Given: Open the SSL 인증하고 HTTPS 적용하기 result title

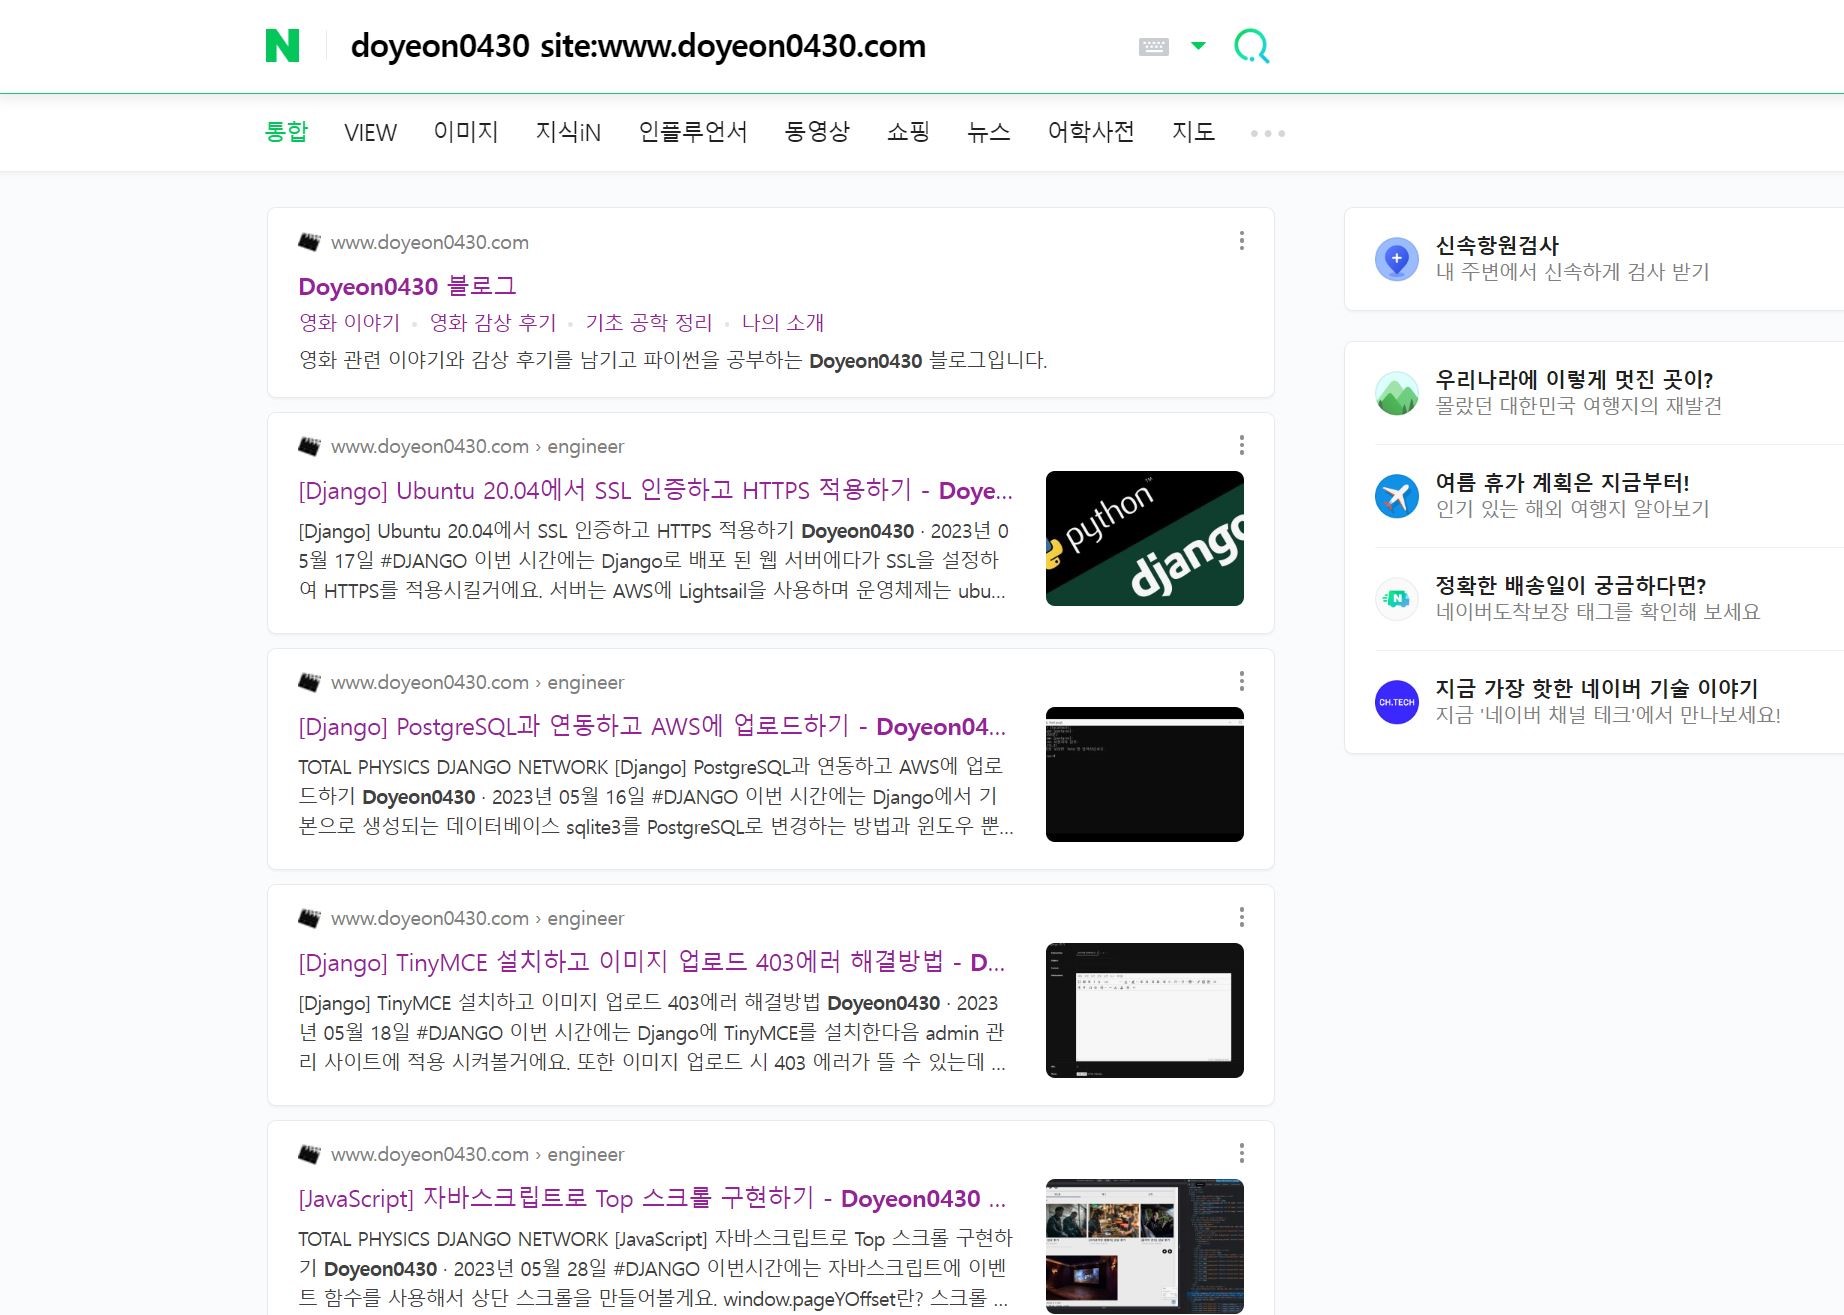Looking at the screenshot, I should coord(655,490).
